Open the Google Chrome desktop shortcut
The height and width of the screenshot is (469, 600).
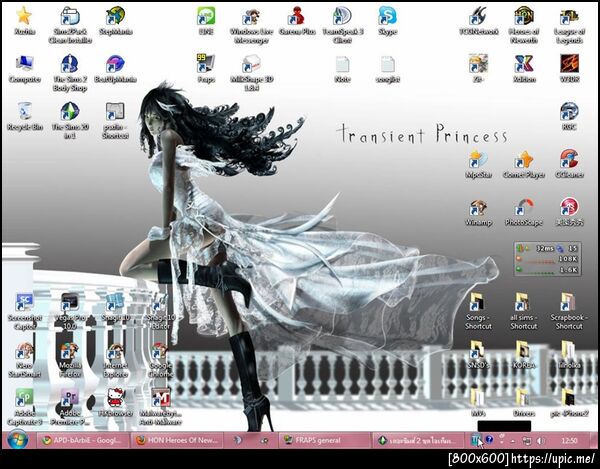coord(161,360)
